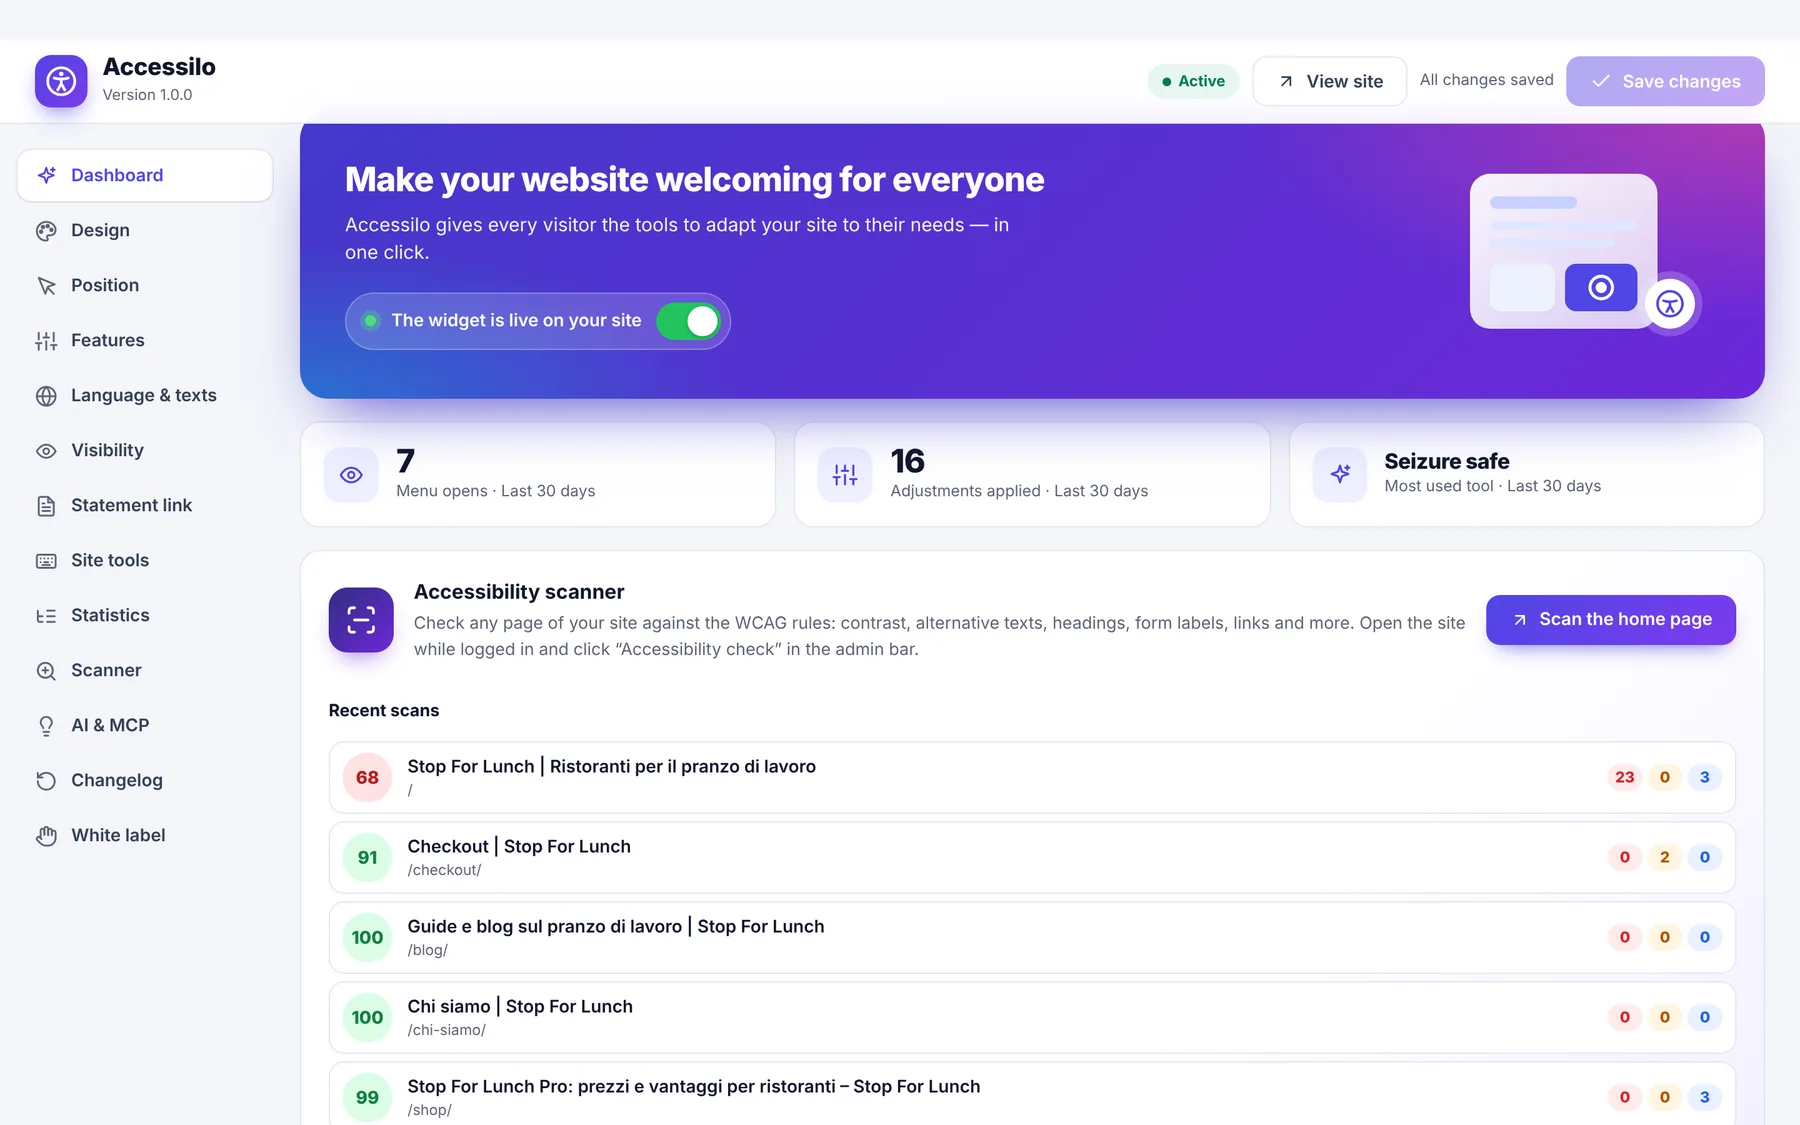The height and width of the screenshot is (1125, 1800).
Task: Click the sparkle icon on Seizure safe card
Action: point(1340,474)
